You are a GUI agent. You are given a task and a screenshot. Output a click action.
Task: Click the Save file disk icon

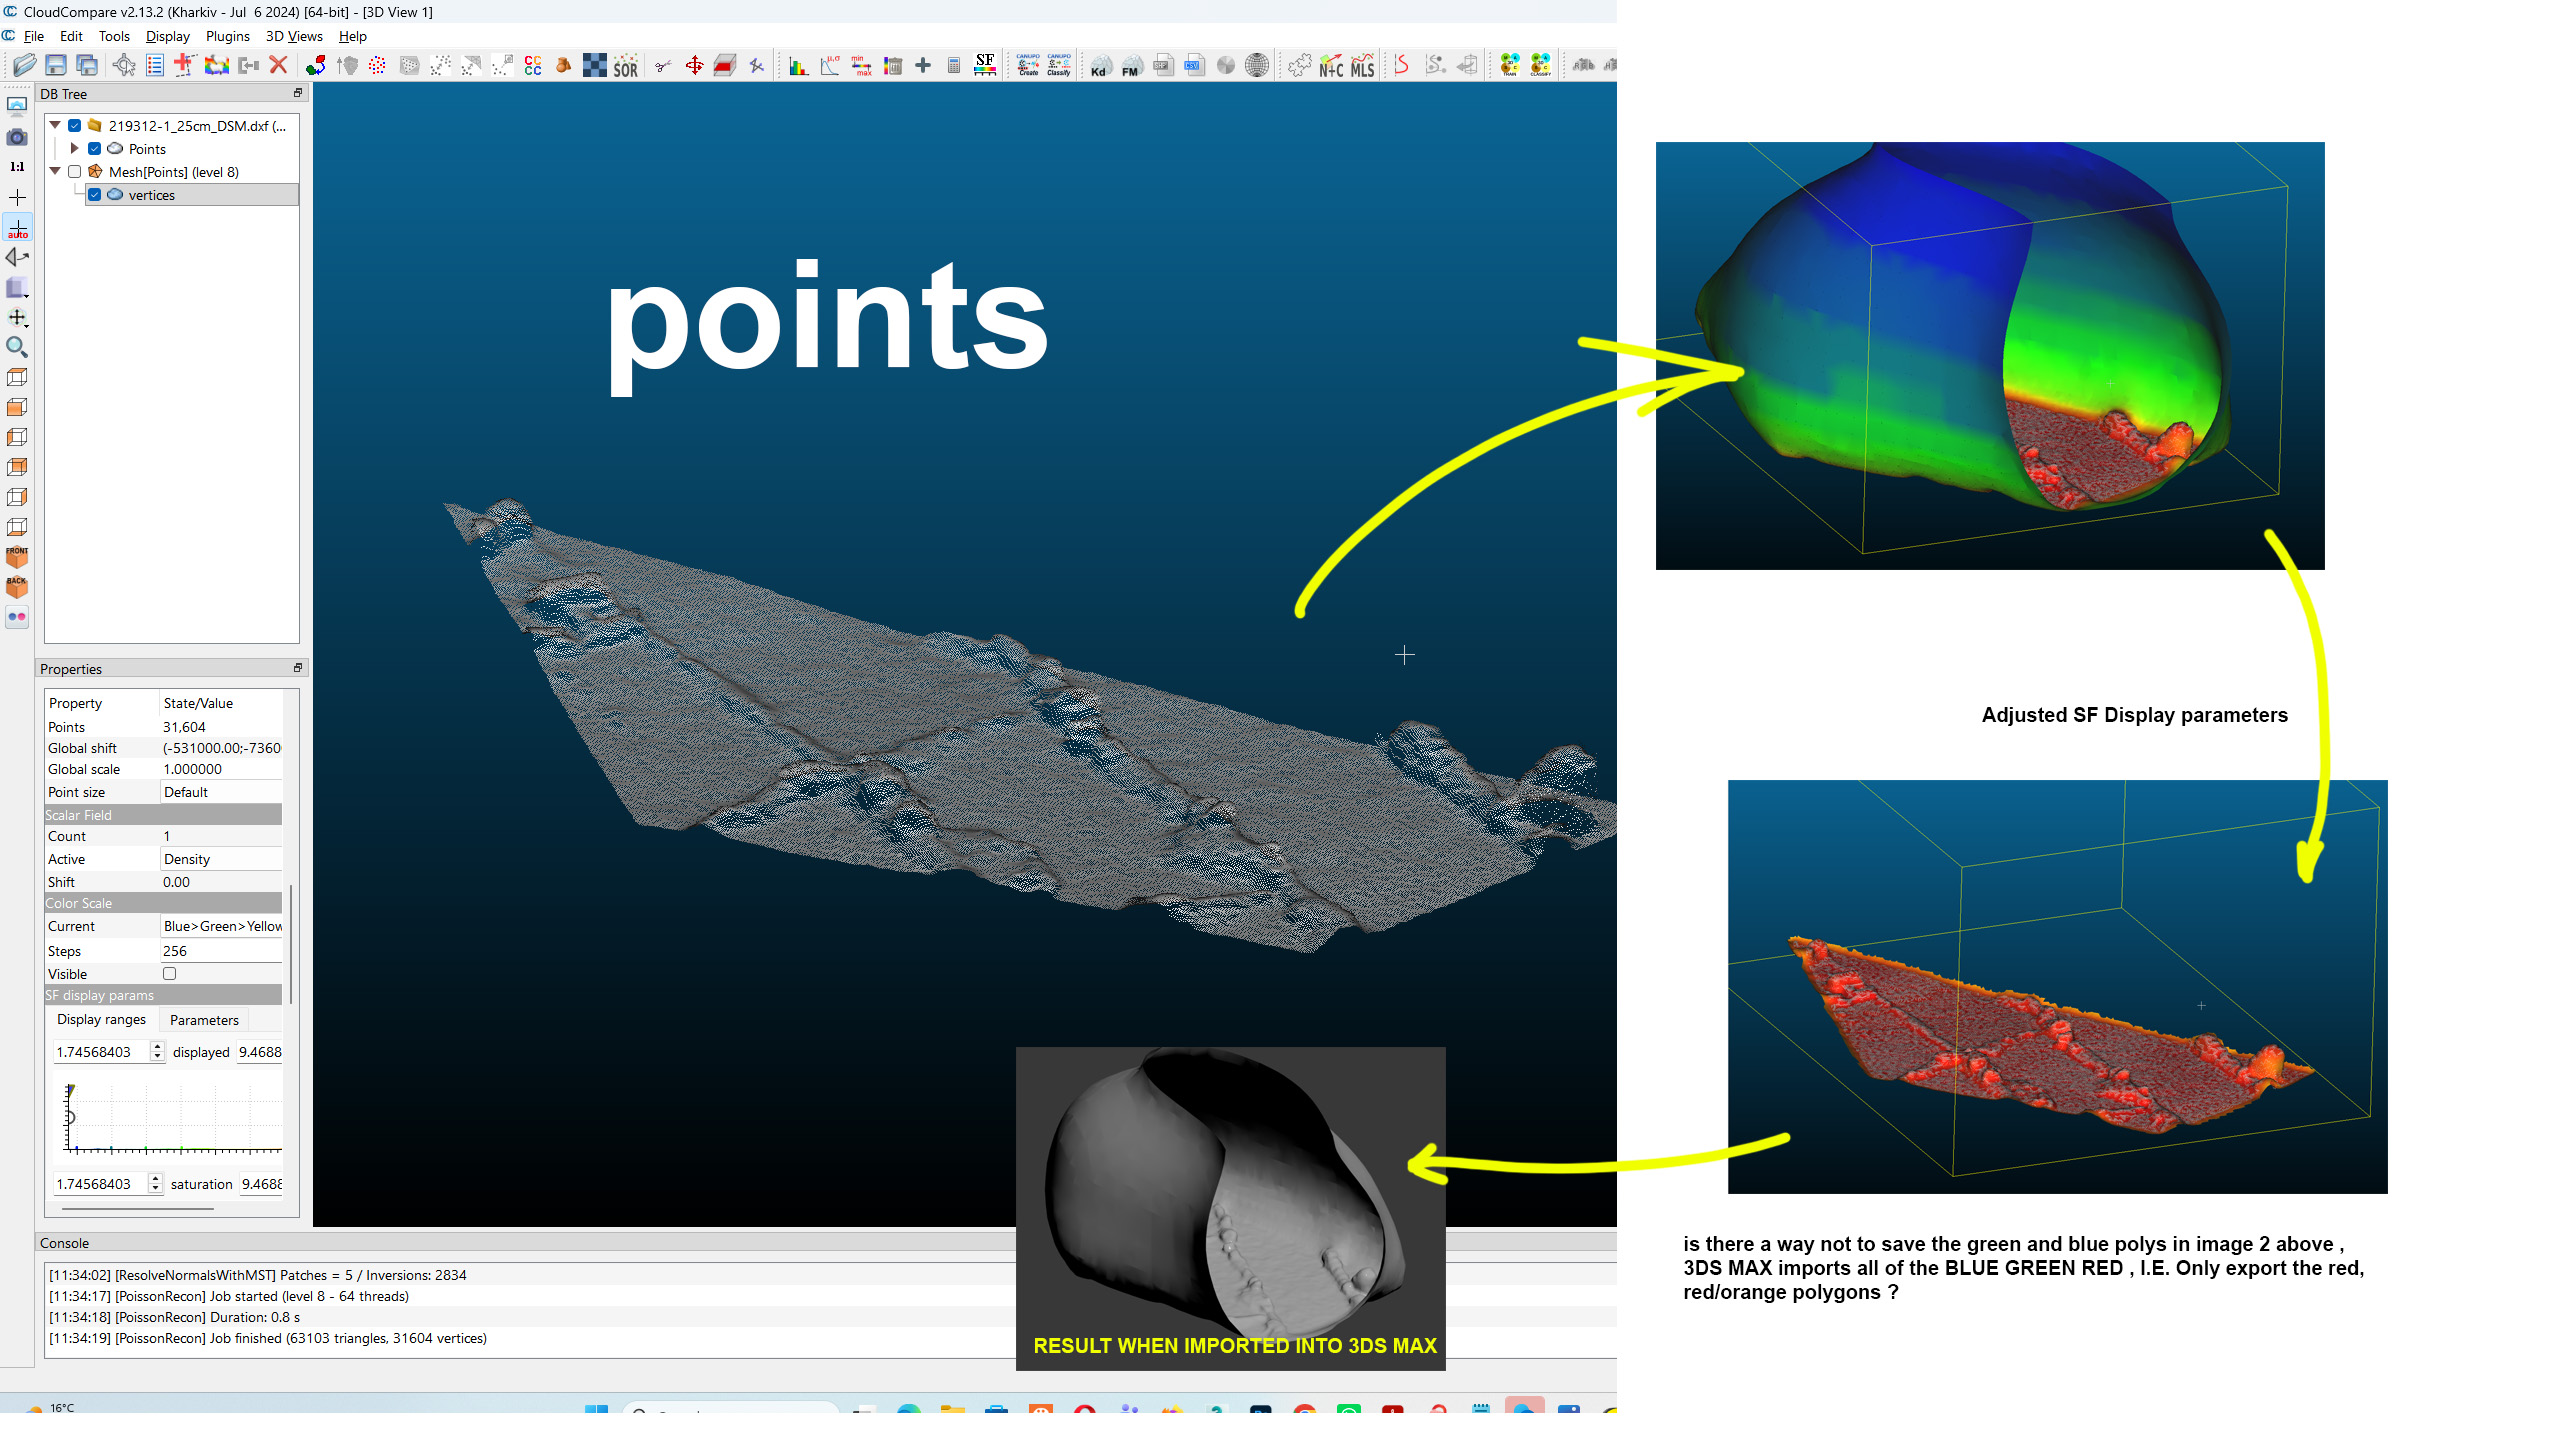56,66
